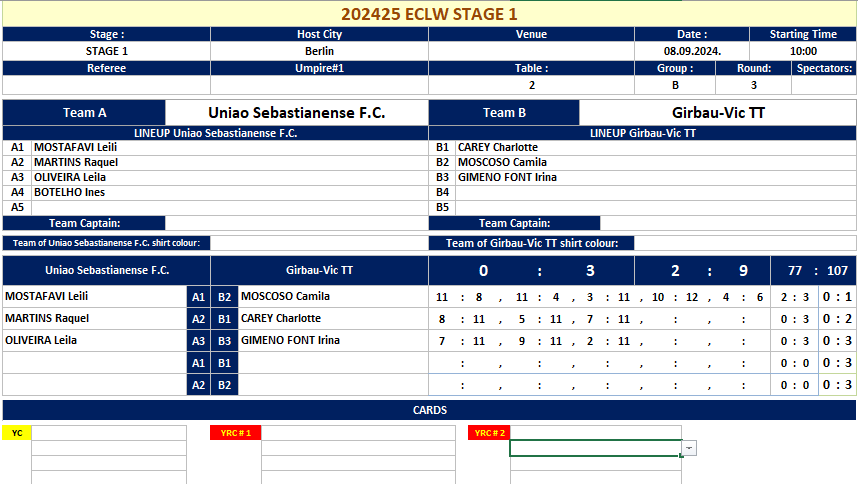Image resolution: width=858 pixels, height=484 pixels.
Task: Select the Spectators value cell
Action: tap(824, 85)
